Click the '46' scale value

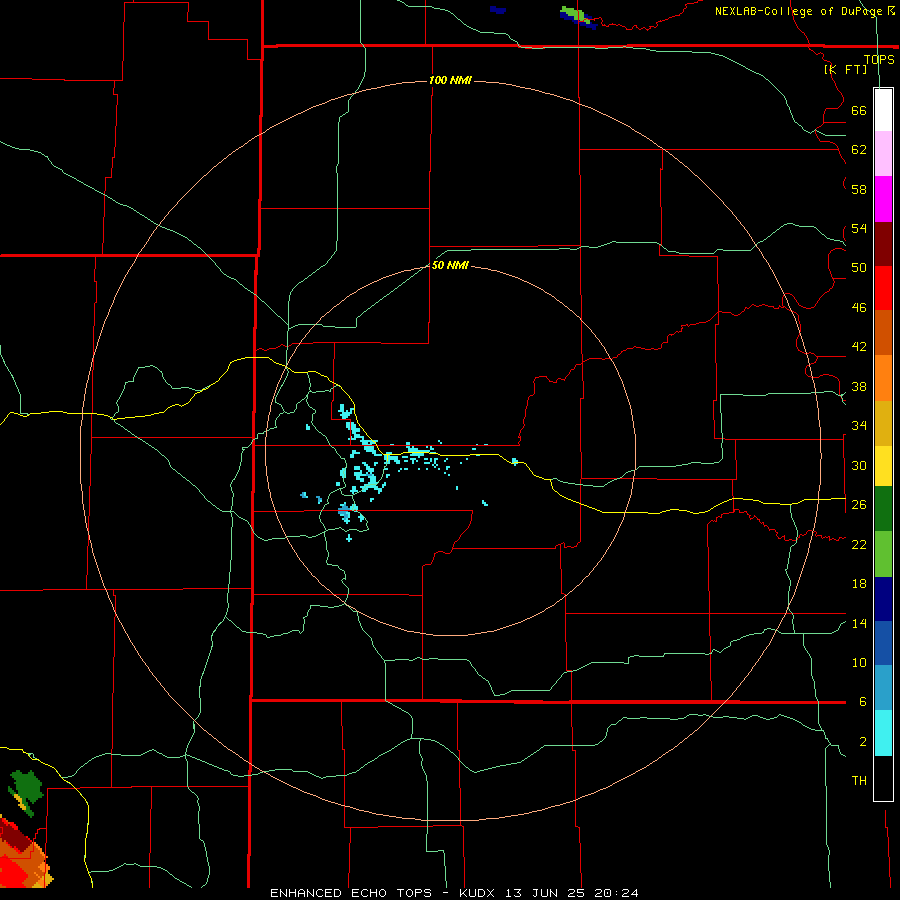click(x=859, y=307)
